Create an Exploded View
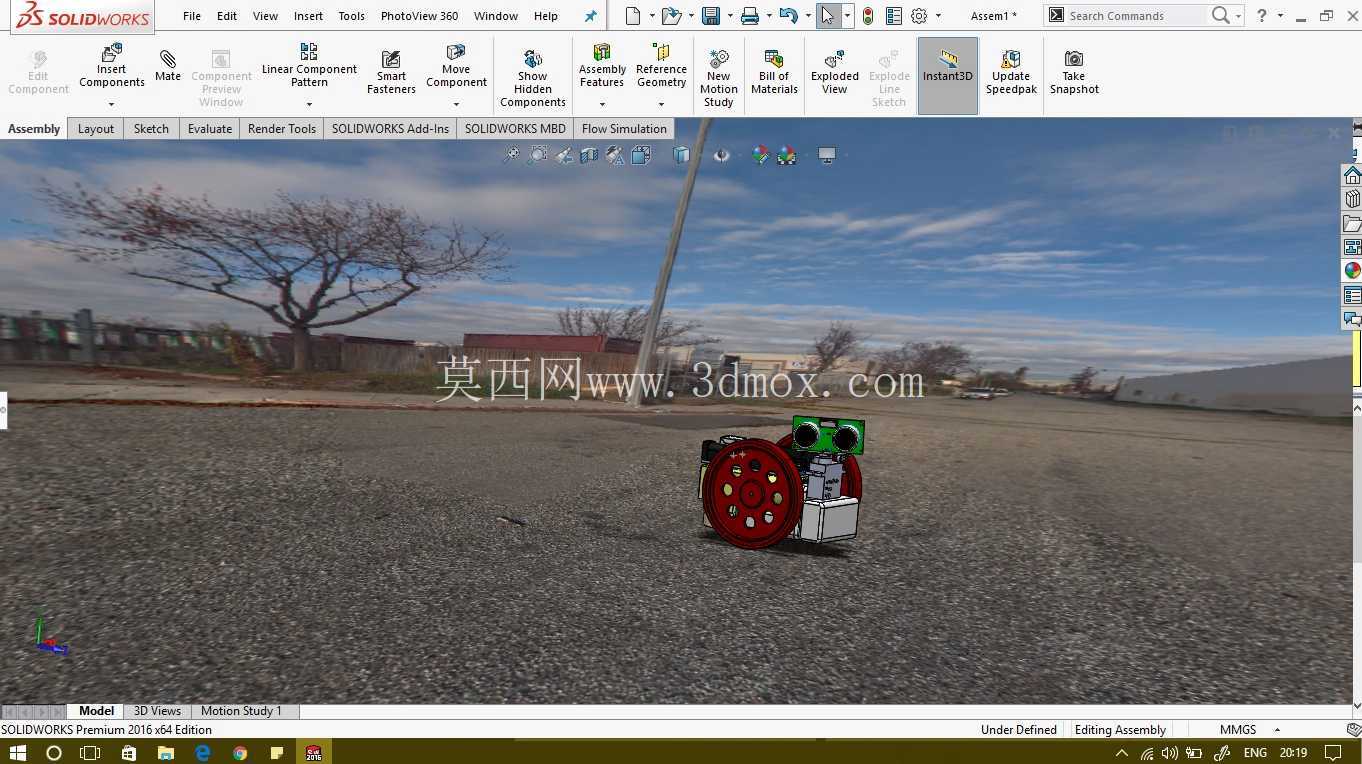Image resolution: width=1362 pixels, height=764 pixels. [x=835, y=72]
